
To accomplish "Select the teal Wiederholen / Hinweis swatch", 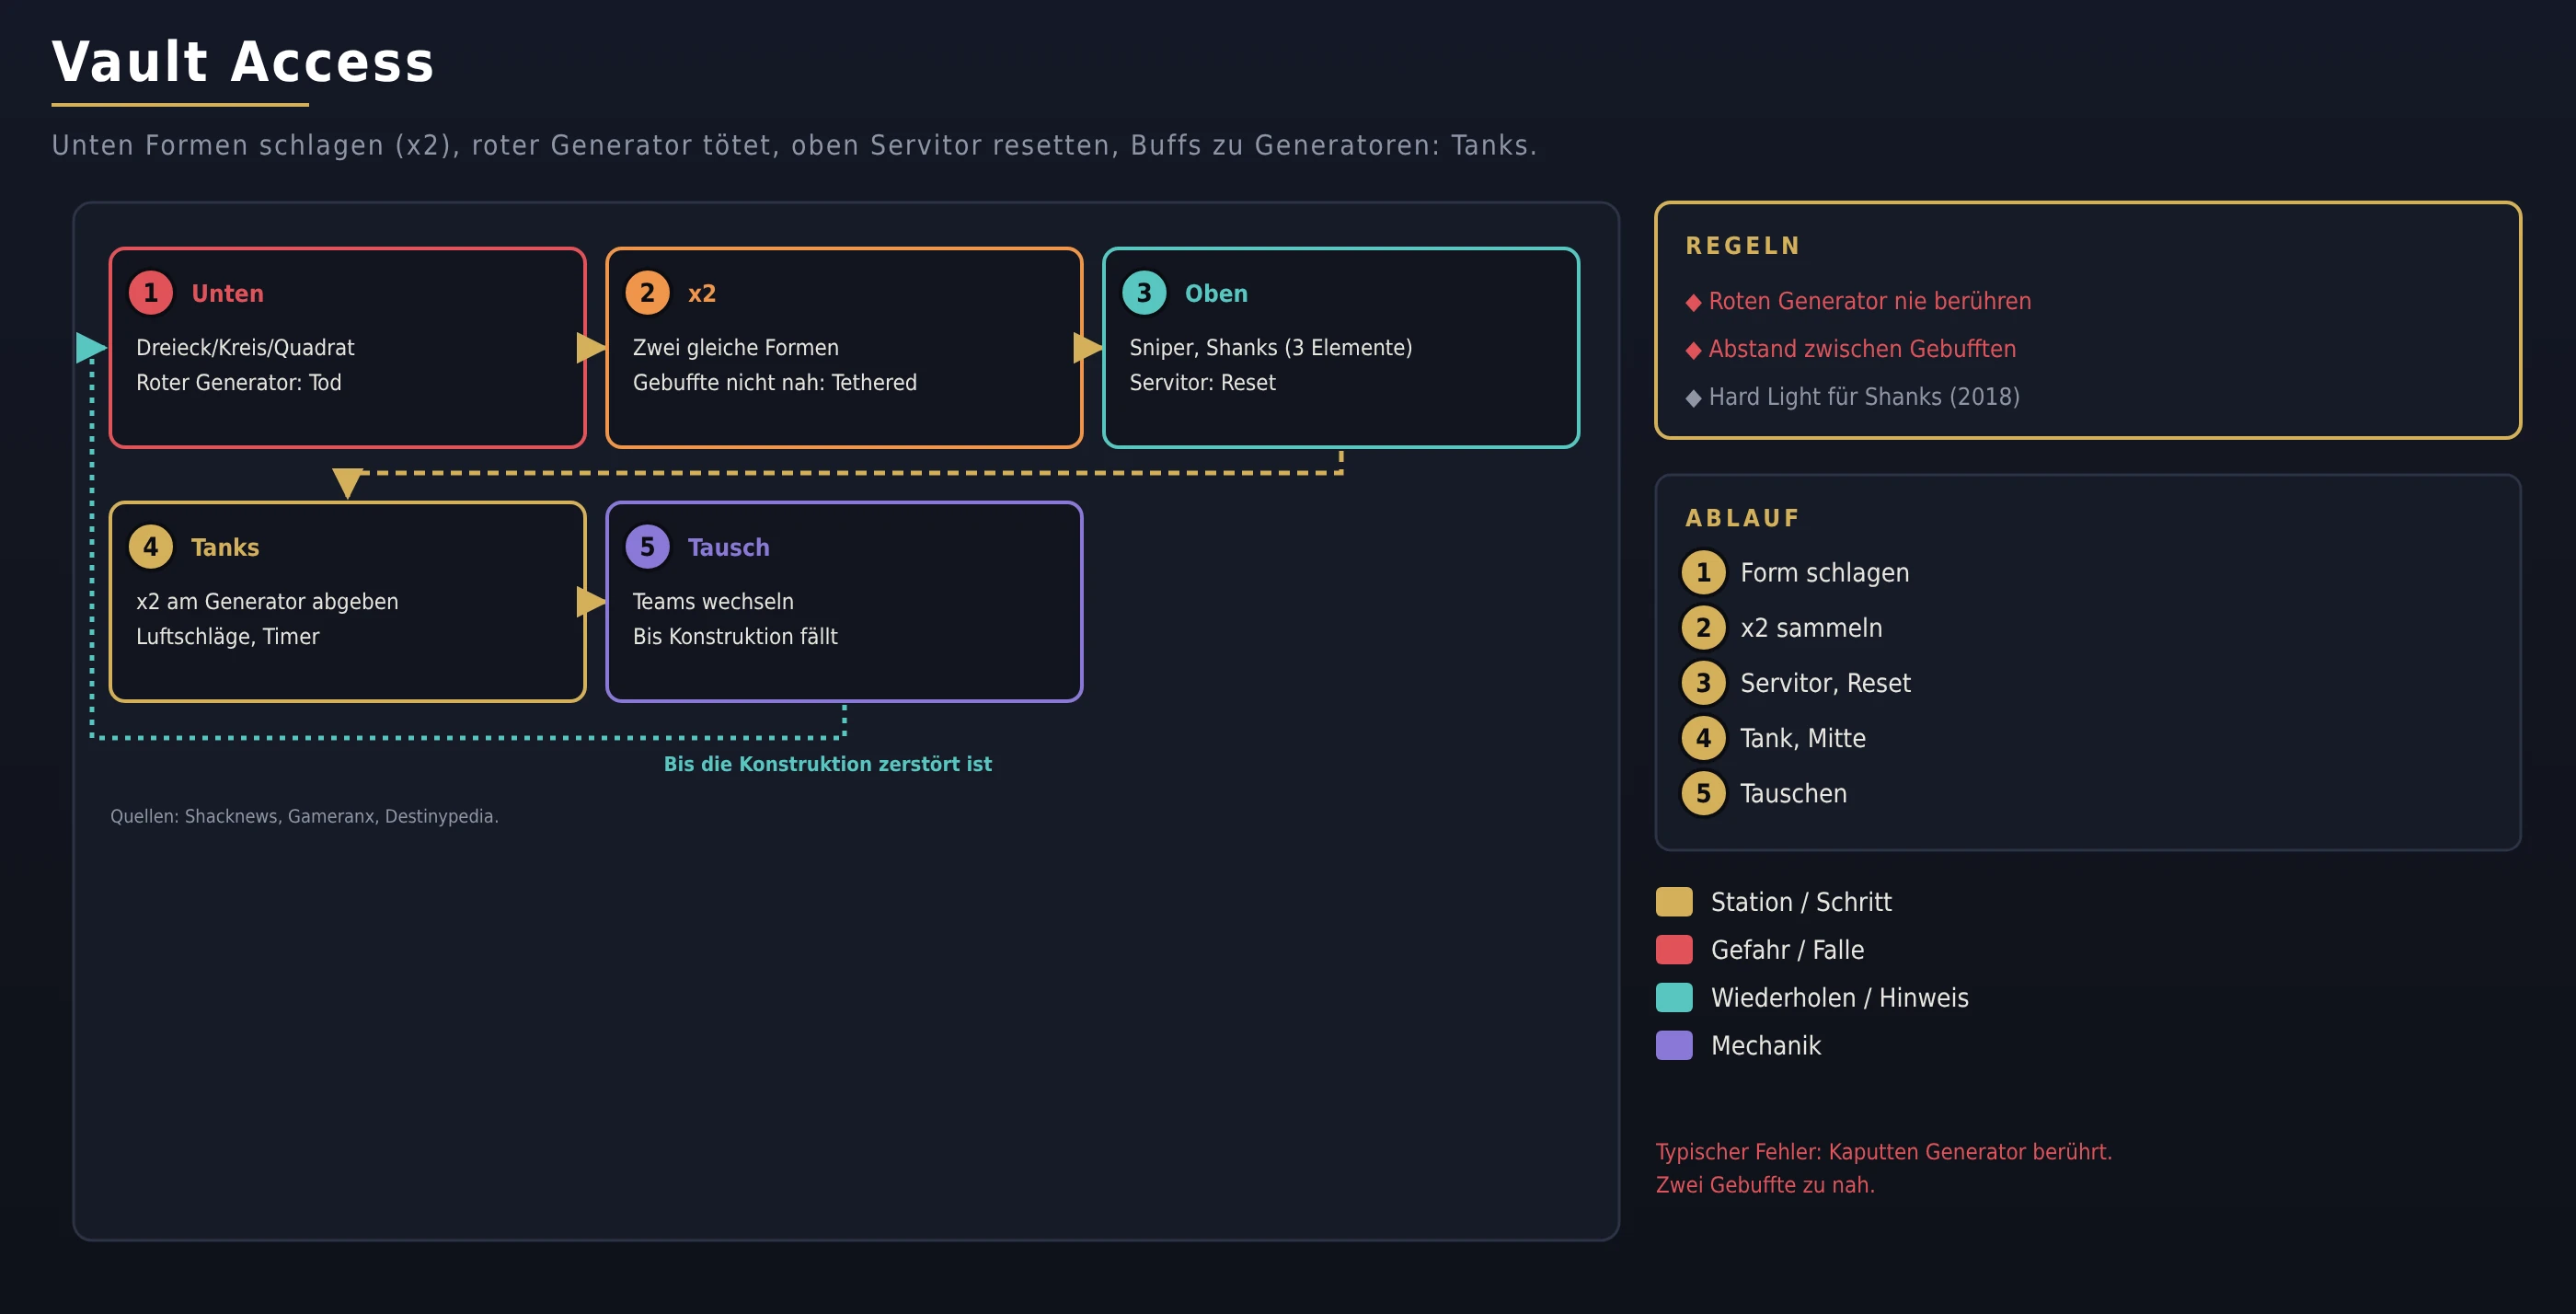I will coord(1674,998).
